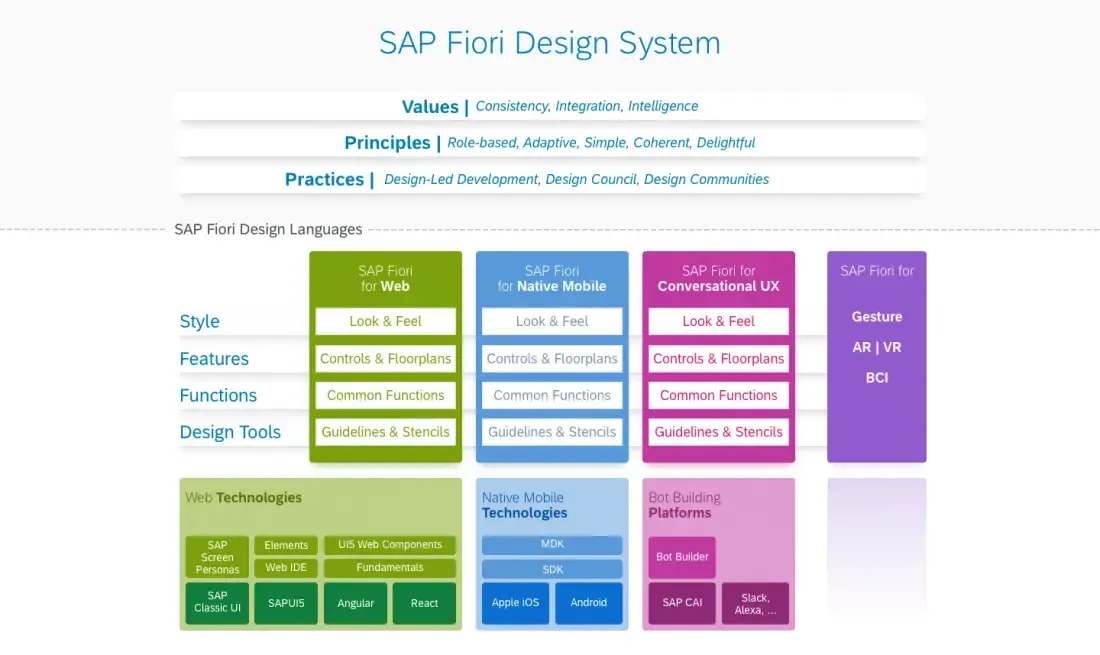Viewport: 1100px width, 655px height.
Task: Open the Bot Builder tool
Action: click(x=681, y=556)
